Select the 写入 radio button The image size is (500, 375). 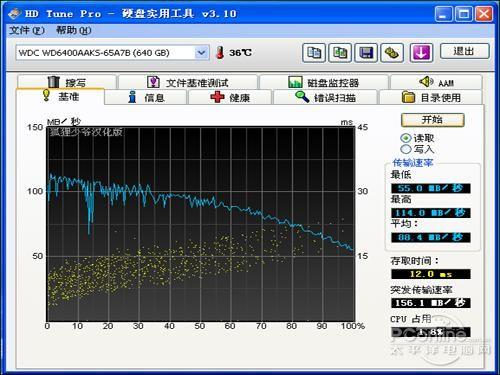pos(406,149)
